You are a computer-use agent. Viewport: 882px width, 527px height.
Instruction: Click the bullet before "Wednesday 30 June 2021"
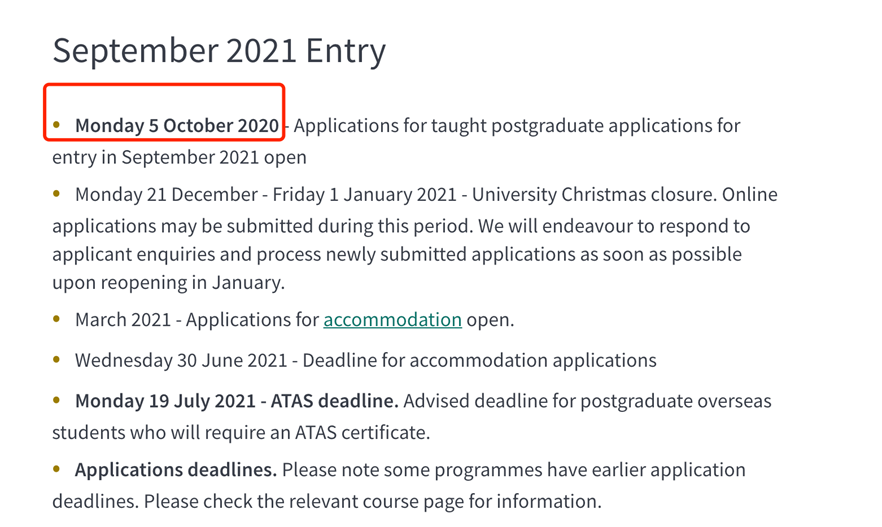click(x=57, y=359)
